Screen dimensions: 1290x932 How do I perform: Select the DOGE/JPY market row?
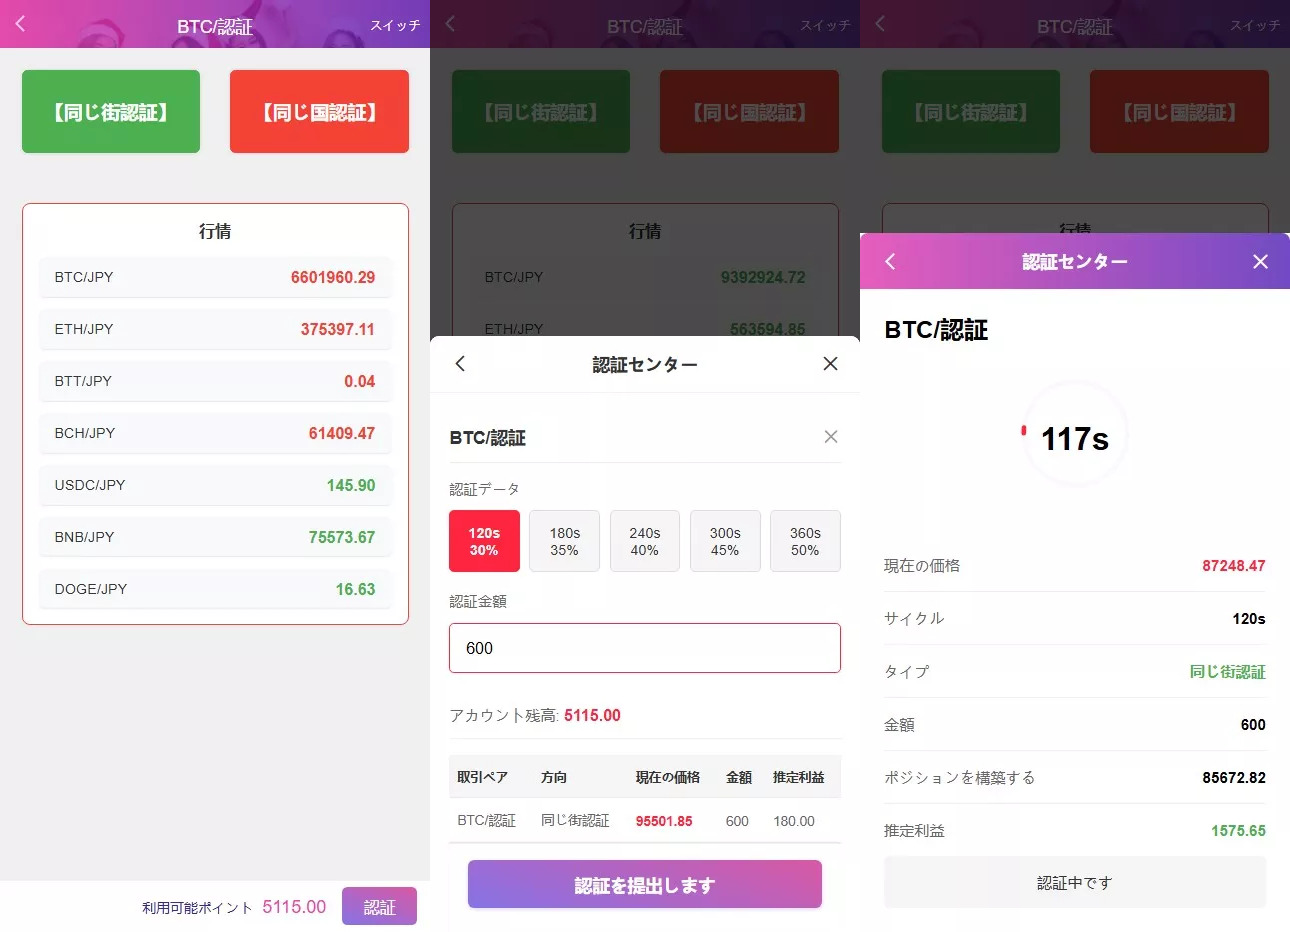point(215,589)
